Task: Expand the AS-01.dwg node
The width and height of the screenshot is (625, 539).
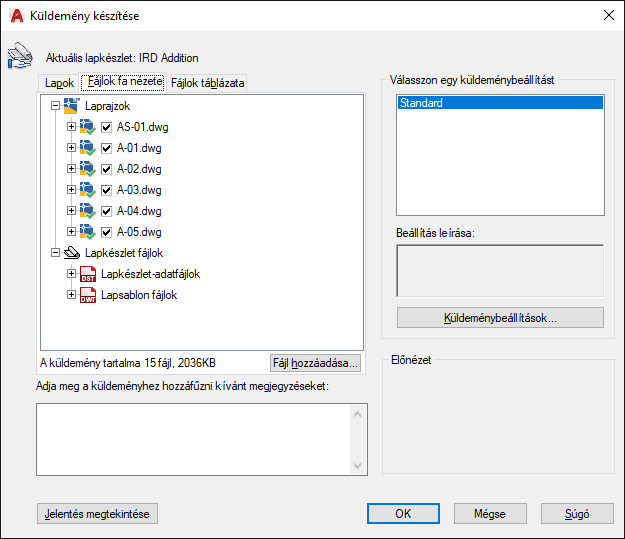Action: click(71, 126)
